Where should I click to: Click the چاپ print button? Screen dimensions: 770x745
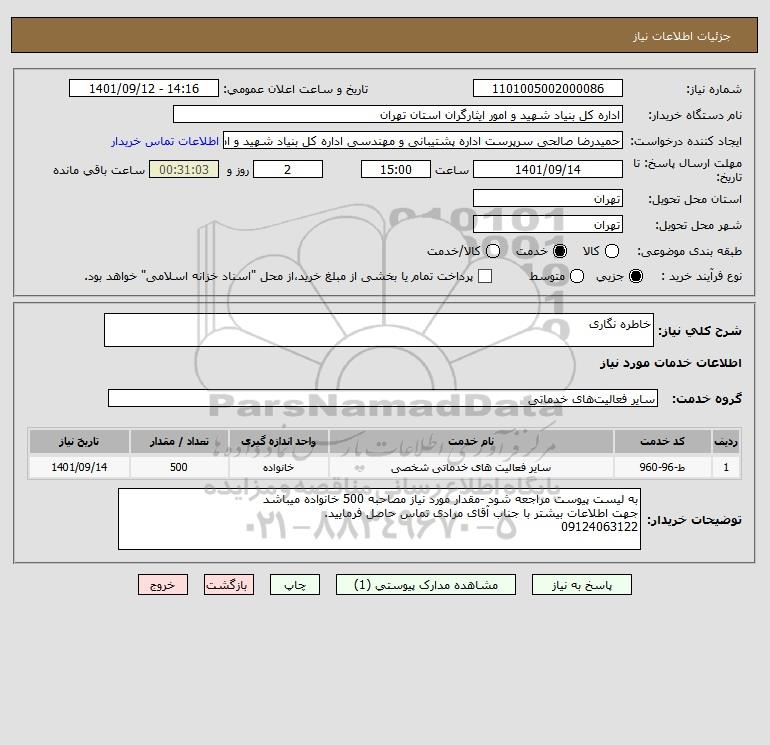pyautogui.click(x=295, y=585)
